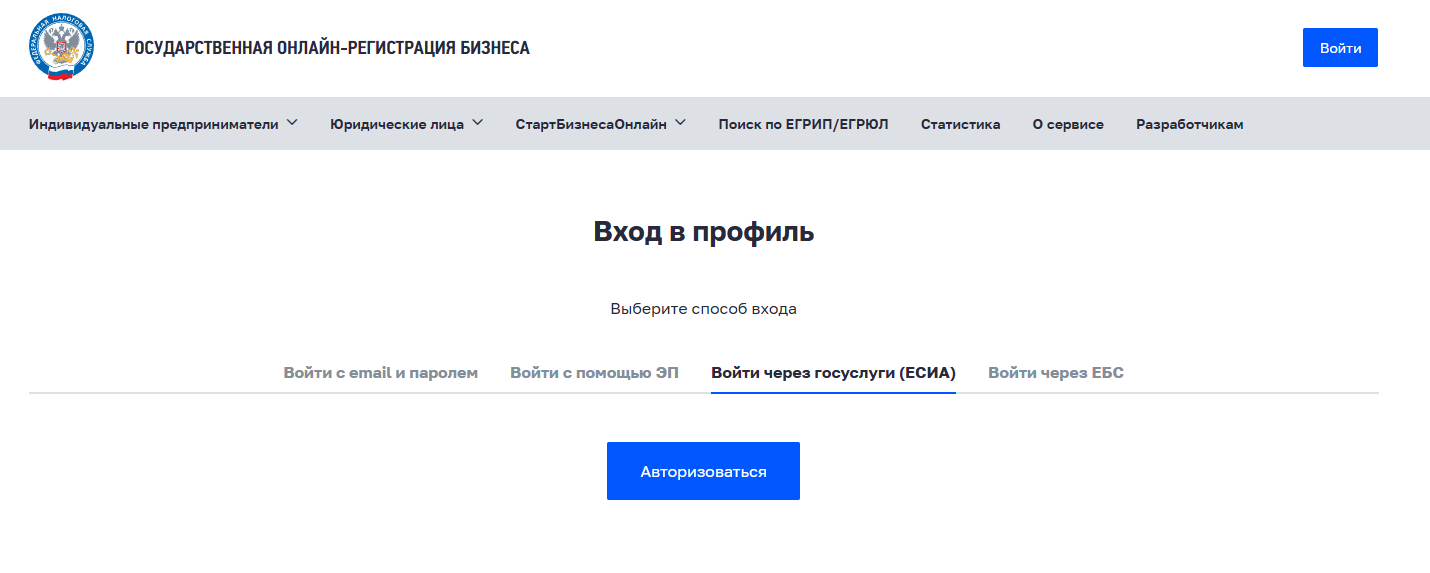Viewport: 1430px width, 573px height.
Task: Click the Авторизоваться button
Action: [703, 471]
